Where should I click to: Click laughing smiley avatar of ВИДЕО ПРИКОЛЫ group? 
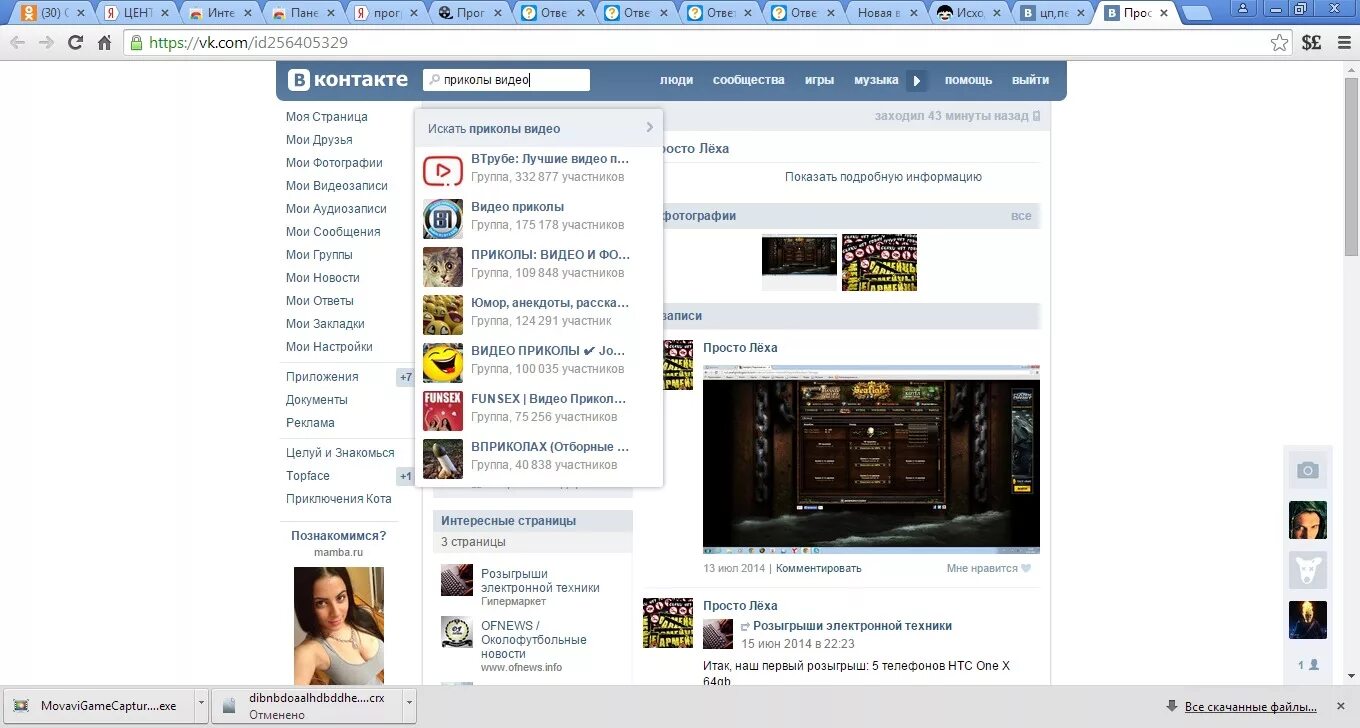pyautogui.click(x=442, y=362)
